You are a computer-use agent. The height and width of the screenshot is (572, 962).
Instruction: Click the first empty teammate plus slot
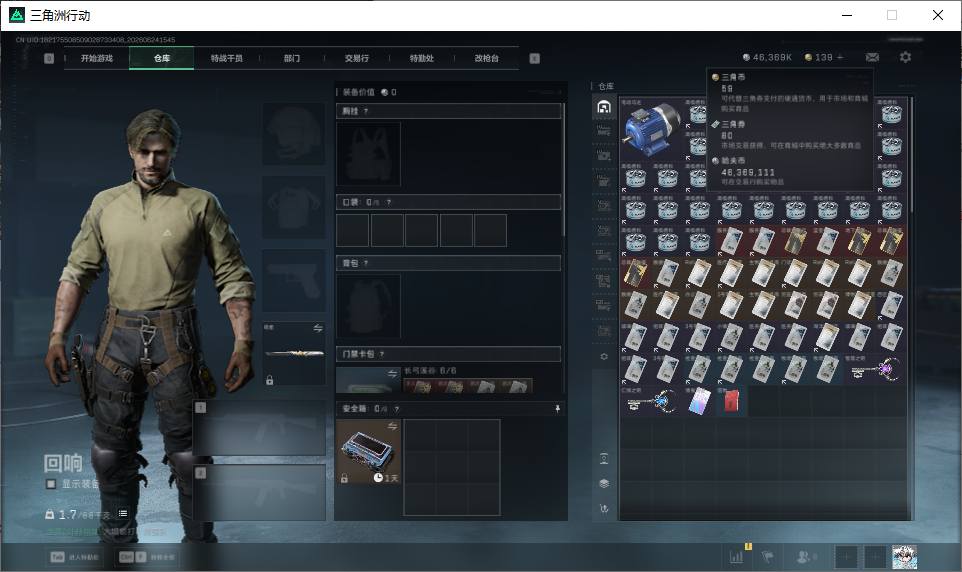click(x=845, y=557)
